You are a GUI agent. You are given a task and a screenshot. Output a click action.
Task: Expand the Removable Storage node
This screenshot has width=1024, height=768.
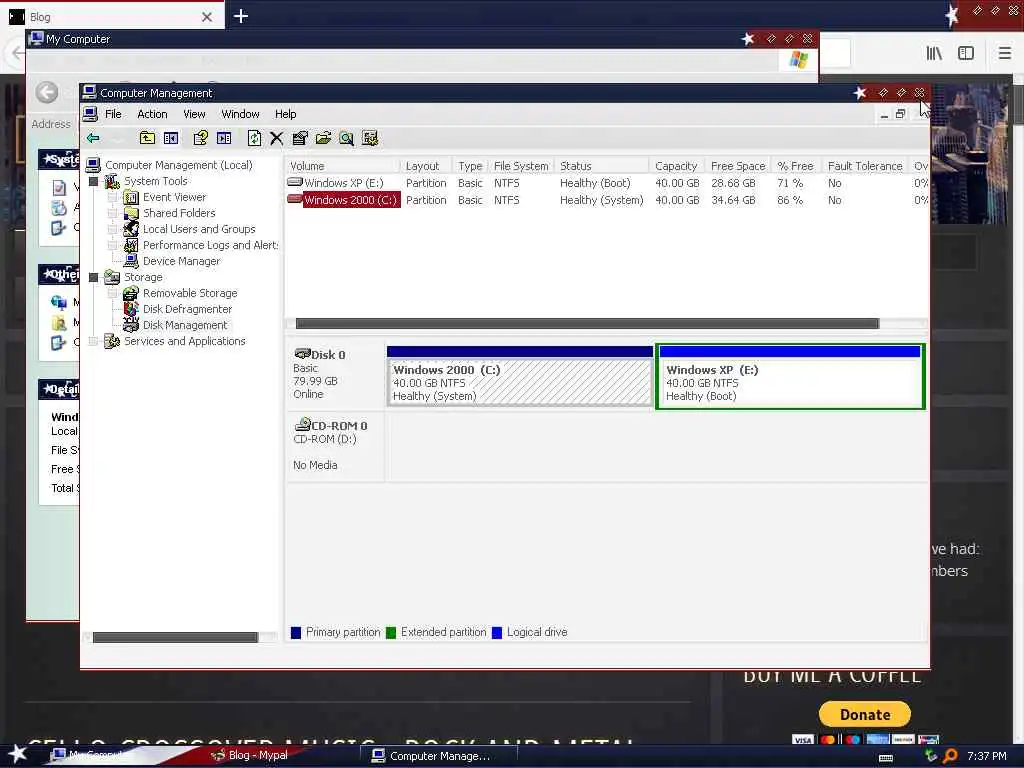(x=112, y=293)
